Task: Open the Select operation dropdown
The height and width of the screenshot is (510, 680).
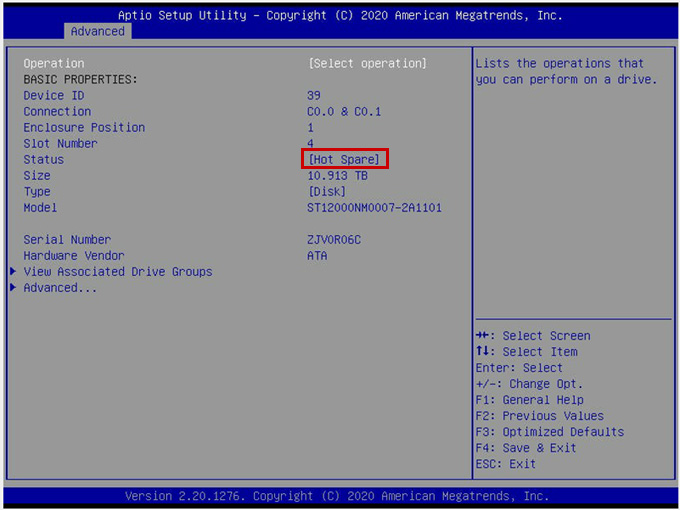Action: (367, 63)
